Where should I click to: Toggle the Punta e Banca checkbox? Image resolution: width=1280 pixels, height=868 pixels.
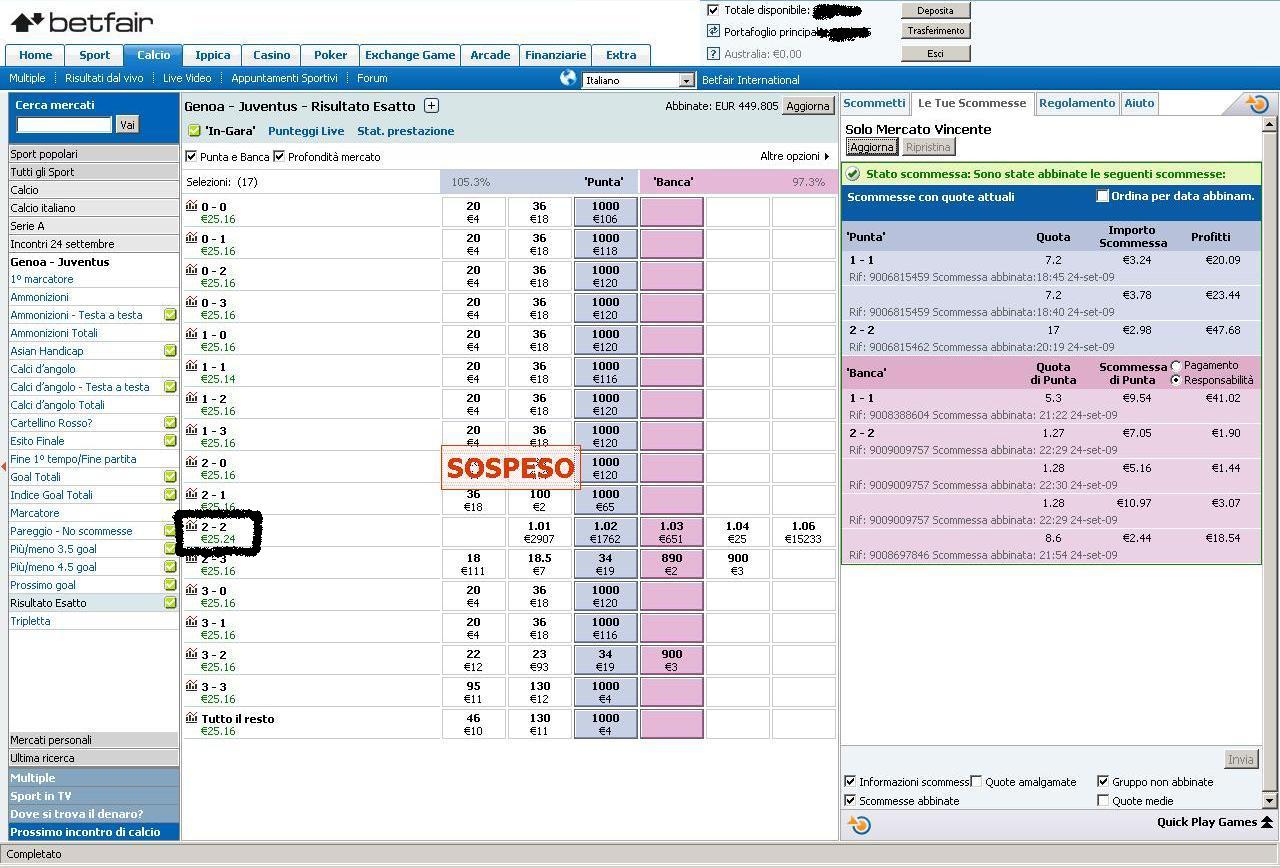192,157
